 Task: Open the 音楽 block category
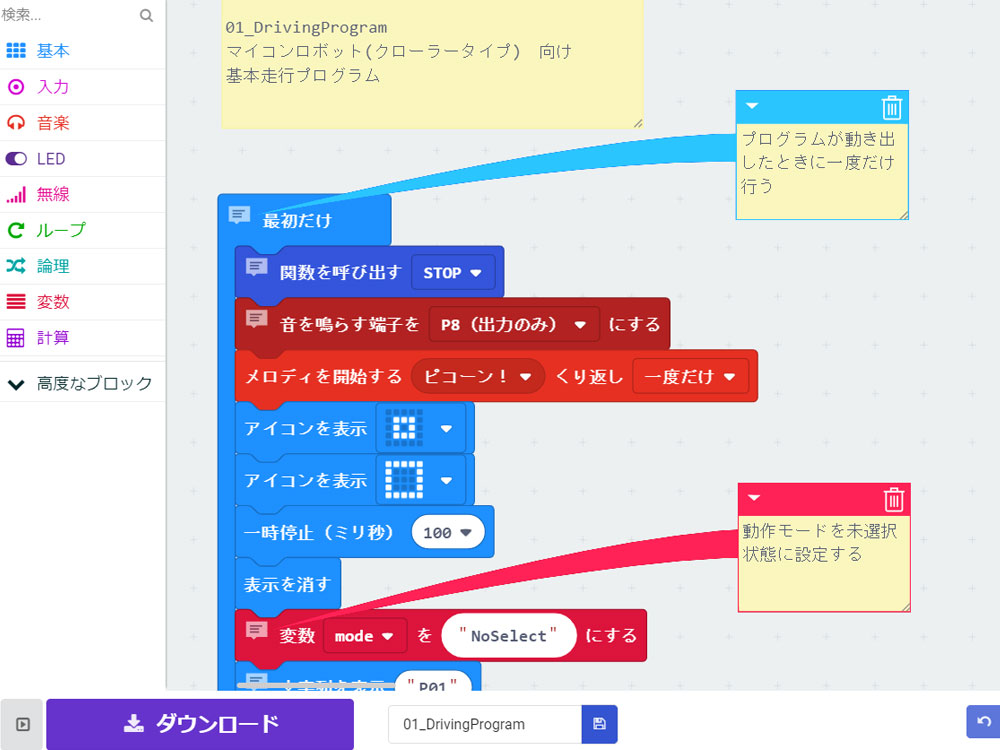pos(53,123)
